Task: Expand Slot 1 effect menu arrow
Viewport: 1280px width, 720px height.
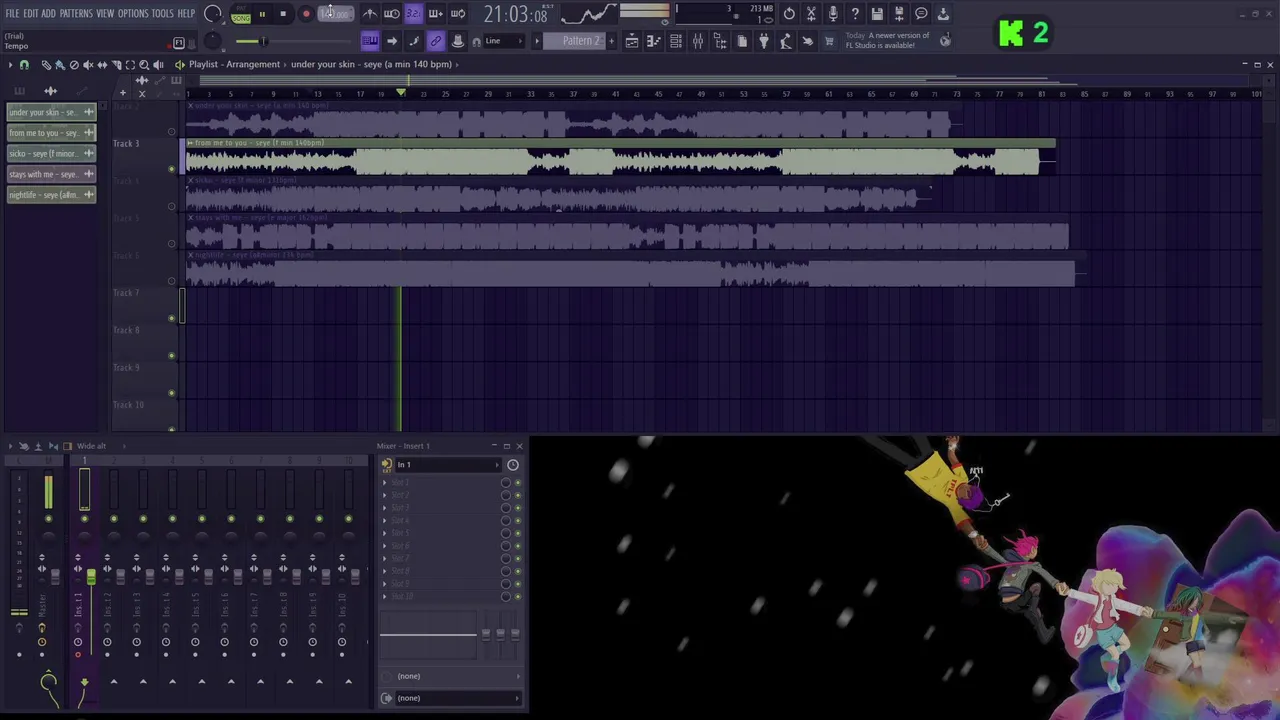Action: pyautogui.click(x=385, y=483)
